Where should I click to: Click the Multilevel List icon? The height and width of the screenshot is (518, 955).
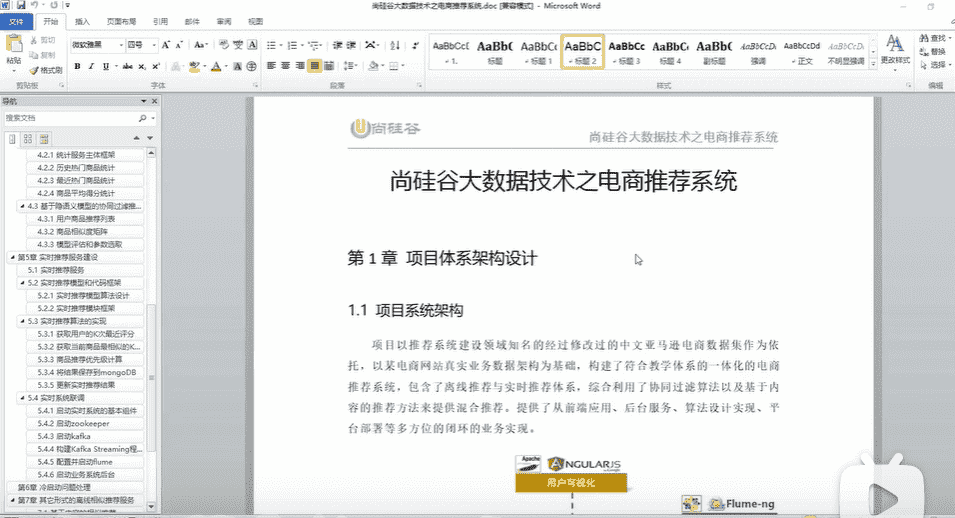point(314,45)
